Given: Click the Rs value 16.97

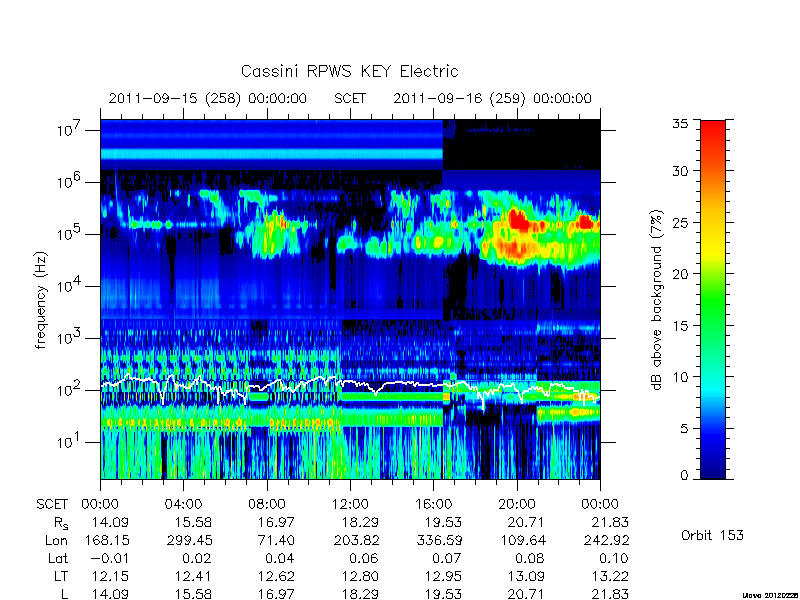Looking at the screenshot, I should [x=276, y=522].
